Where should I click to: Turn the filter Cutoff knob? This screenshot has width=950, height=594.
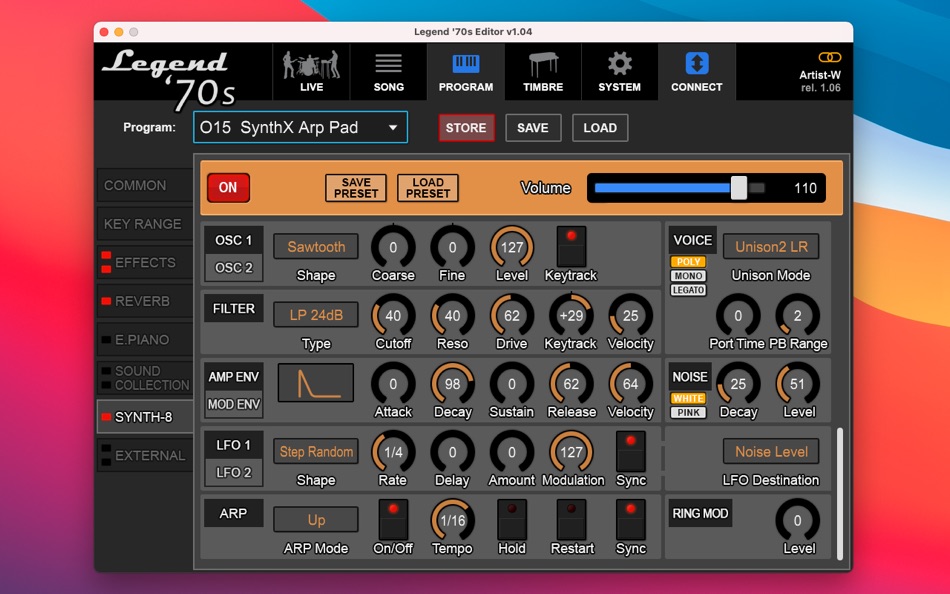(x=393, y=314)
